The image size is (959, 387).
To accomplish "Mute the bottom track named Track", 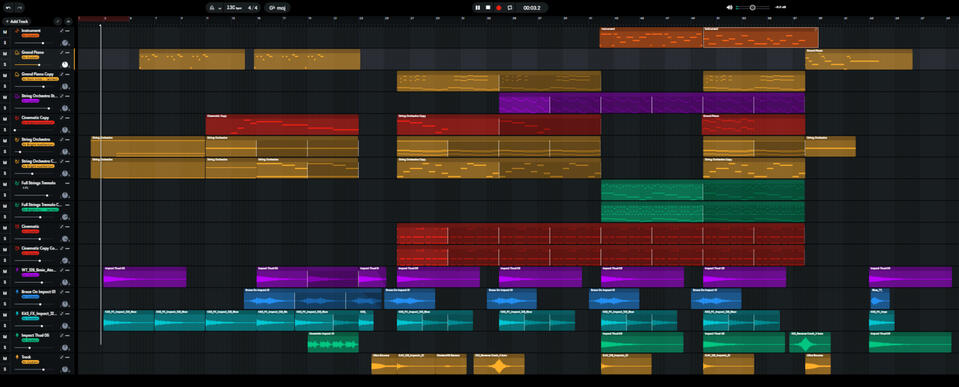I will point(5,357).
